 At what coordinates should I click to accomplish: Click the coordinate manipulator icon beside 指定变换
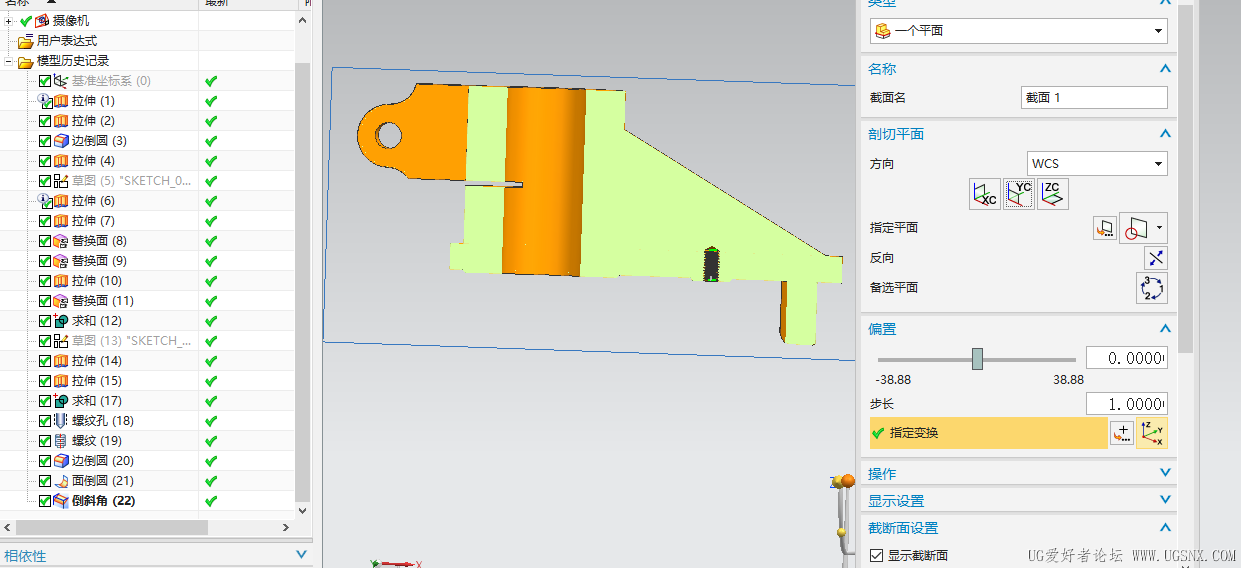coord(1153,434)
